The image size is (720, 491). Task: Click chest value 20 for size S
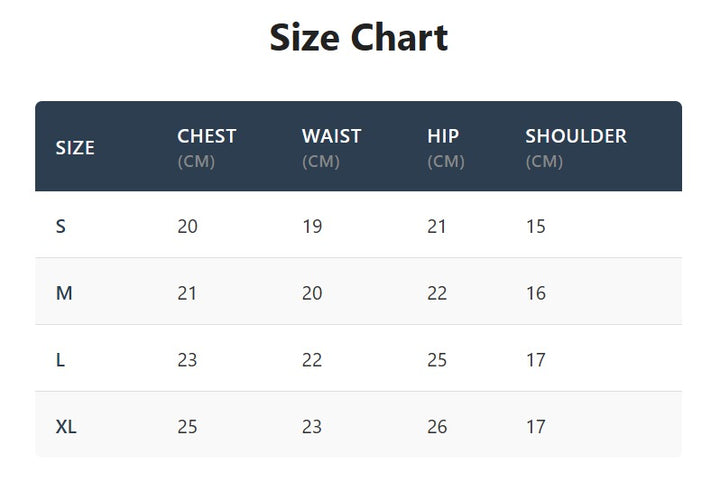coord(187,226)
